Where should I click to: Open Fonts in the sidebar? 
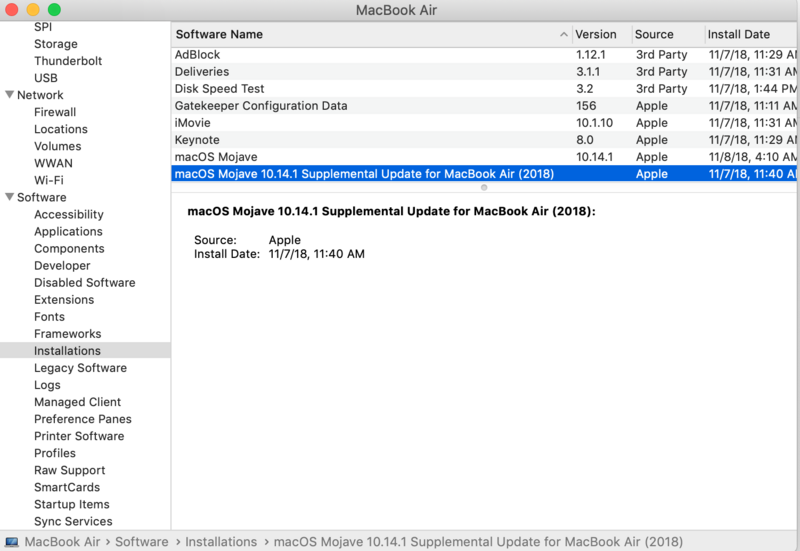coord(49,317)
